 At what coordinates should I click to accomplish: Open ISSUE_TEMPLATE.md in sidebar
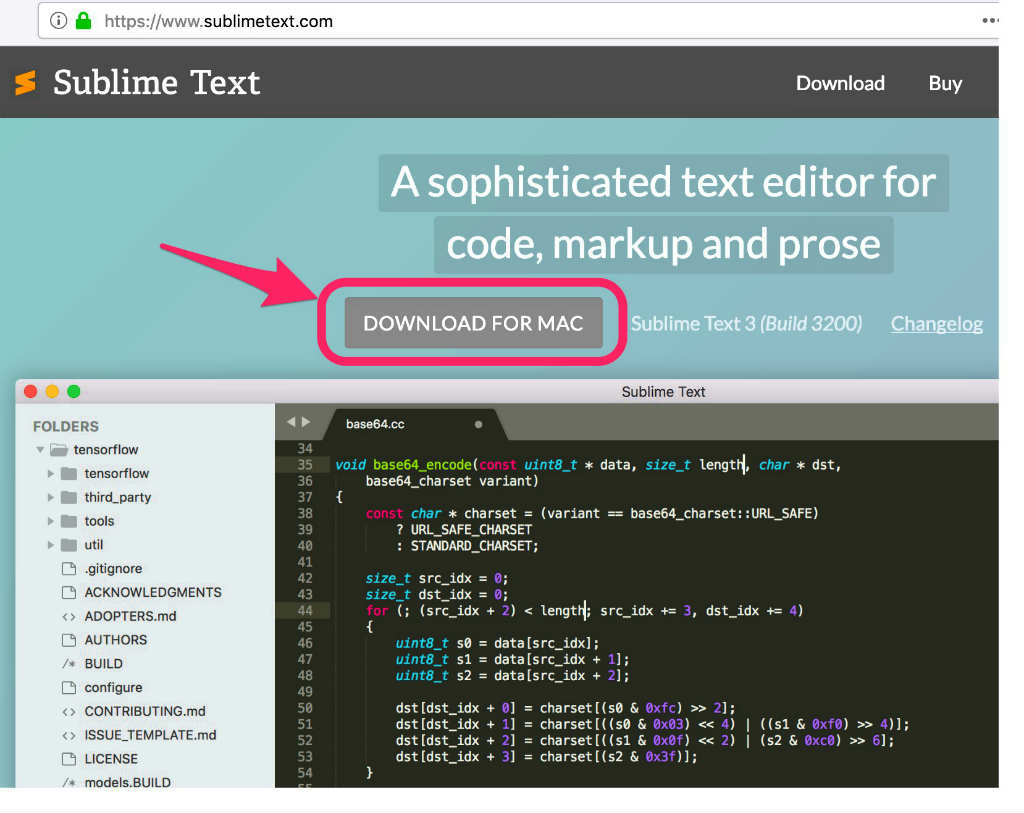point(150,735)
